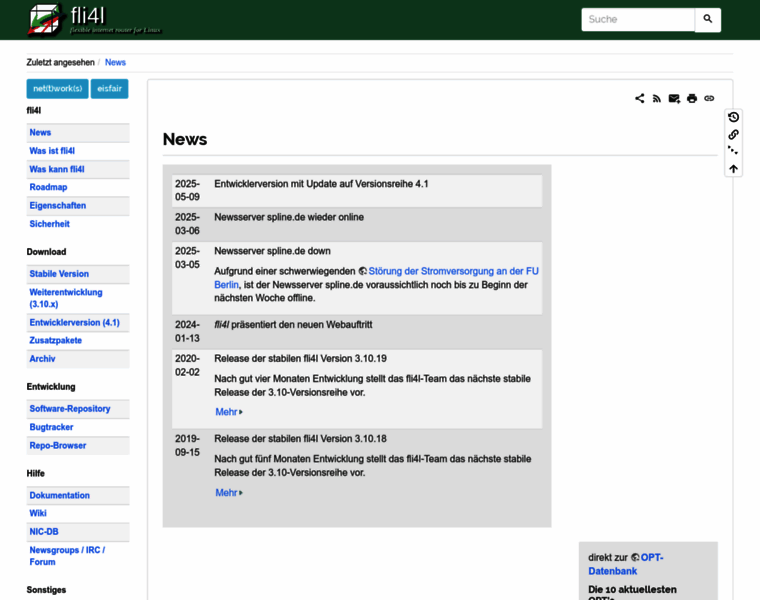Screen dimensions: 760x600
Task: Open the eisfair button
Action: tap(110, 89)
